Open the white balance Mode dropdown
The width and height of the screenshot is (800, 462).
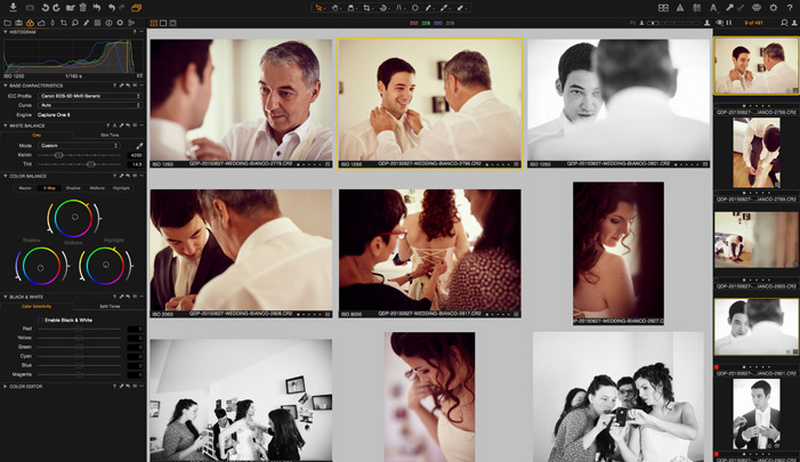click(x=79, y=145)
